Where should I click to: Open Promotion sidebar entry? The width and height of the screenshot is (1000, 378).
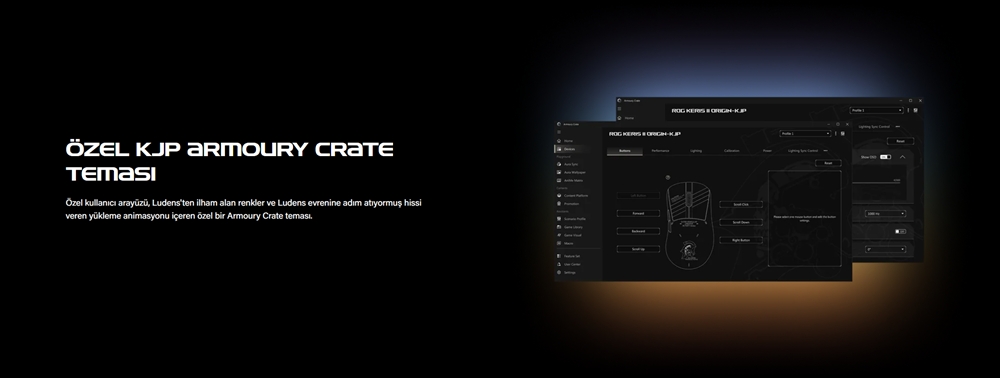[568, 204]
